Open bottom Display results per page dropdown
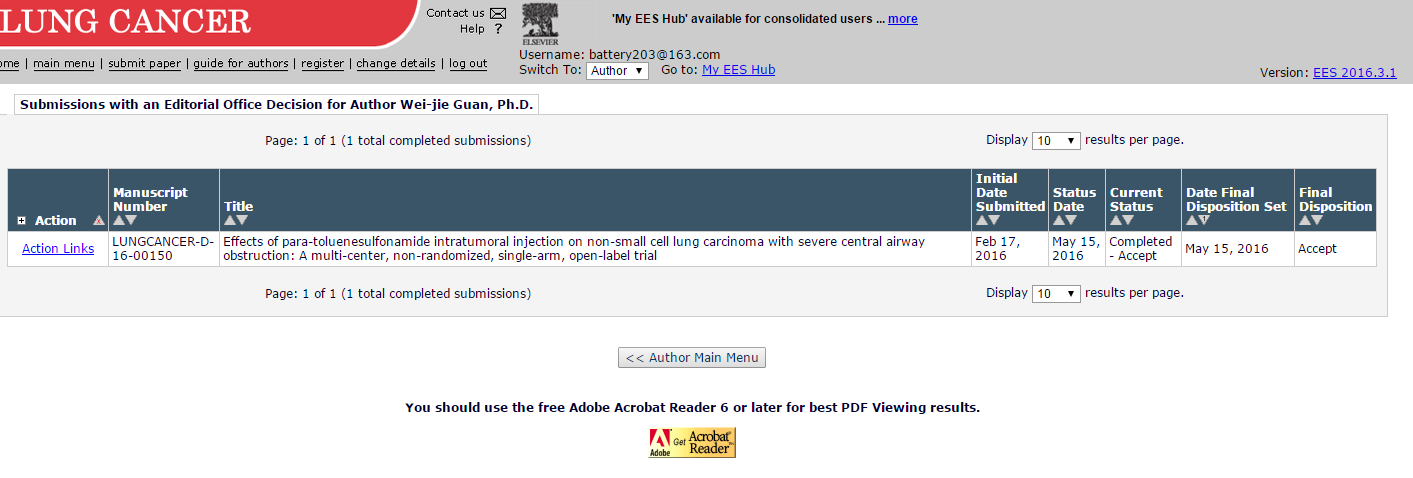Image resolution: width=1413 pixels, height=478 pixels. tap(1056, 294)
